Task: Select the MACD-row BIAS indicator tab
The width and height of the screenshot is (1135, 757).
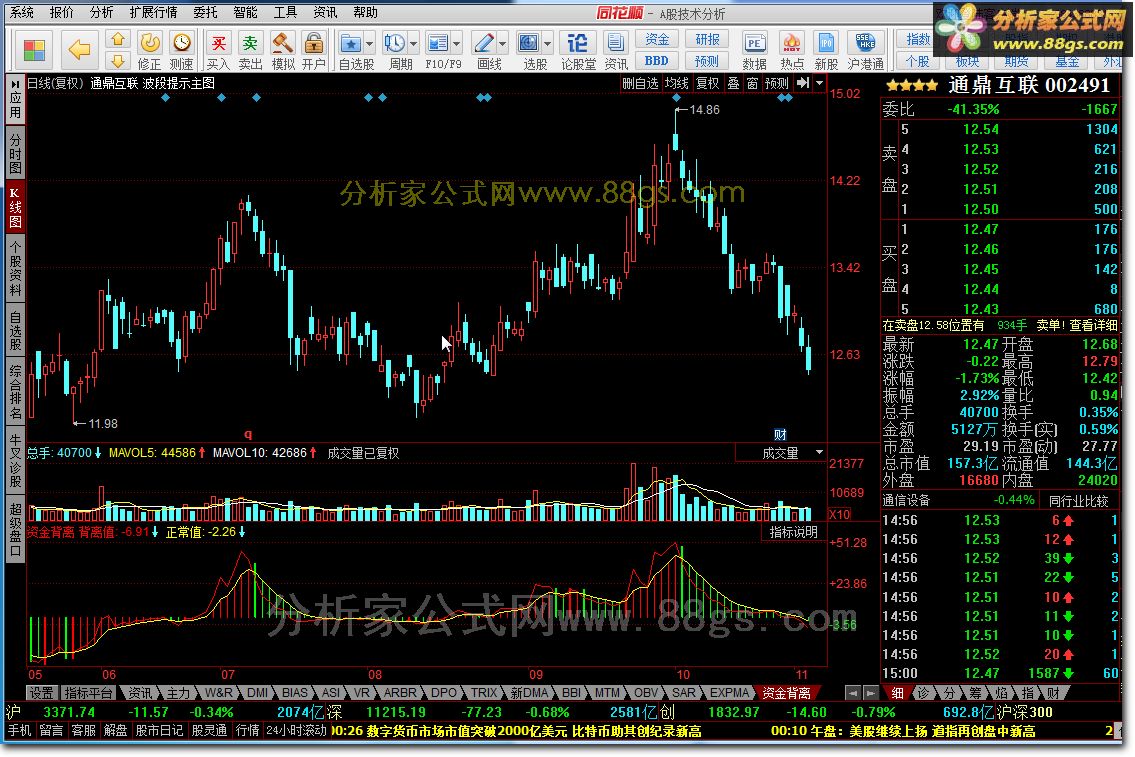Action: [295, 693]
